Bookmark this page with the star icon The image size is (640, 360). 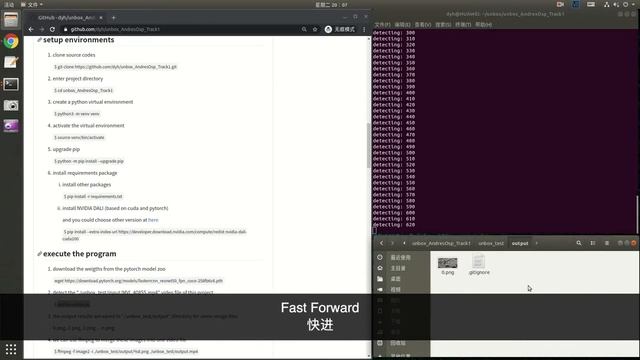tap(315, 29)
